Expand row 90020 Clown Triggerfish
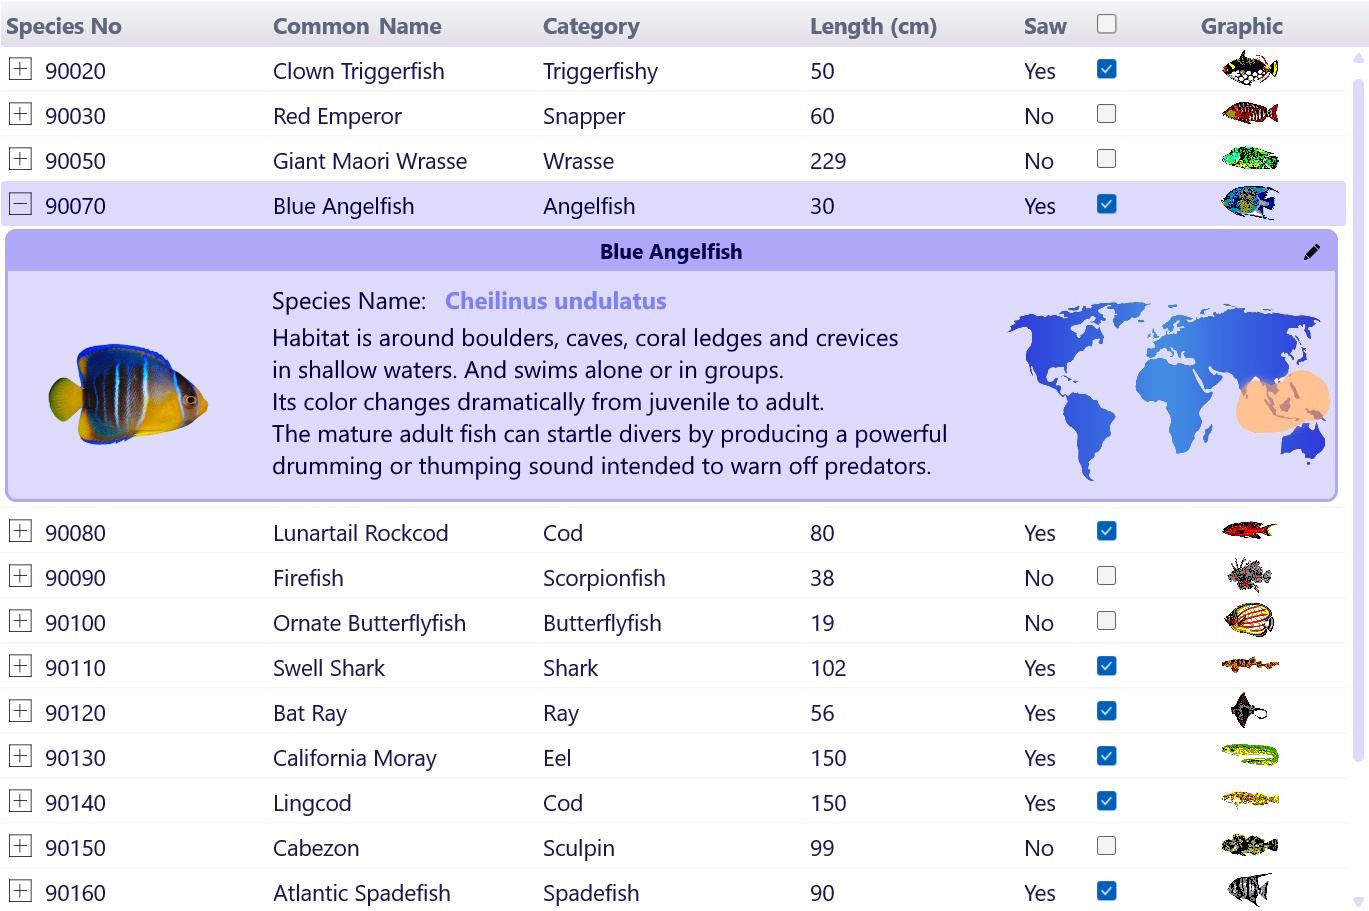 pos(20,69)
